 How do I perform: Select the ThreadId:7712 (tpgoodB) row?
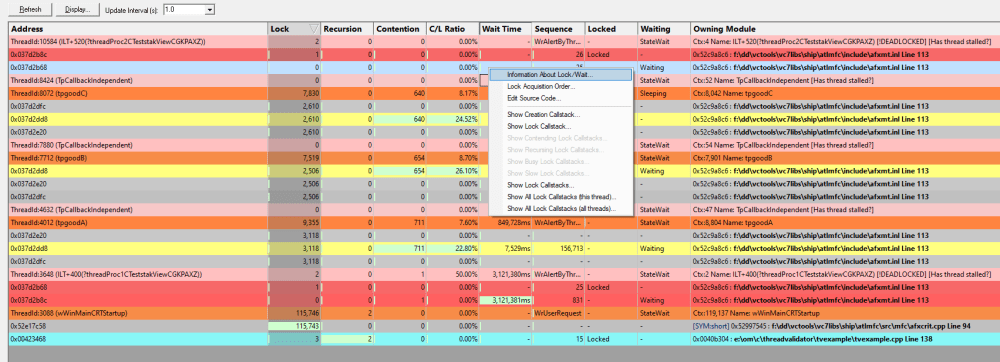(x=504, y=158)
